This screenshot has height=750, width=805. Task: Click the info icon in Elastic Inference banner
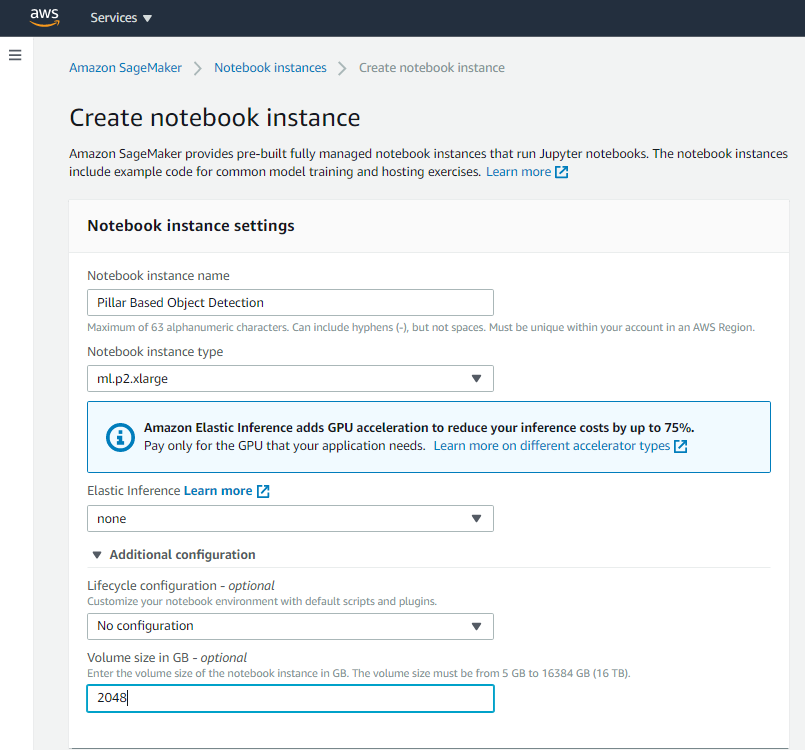(x=120, y=437)
